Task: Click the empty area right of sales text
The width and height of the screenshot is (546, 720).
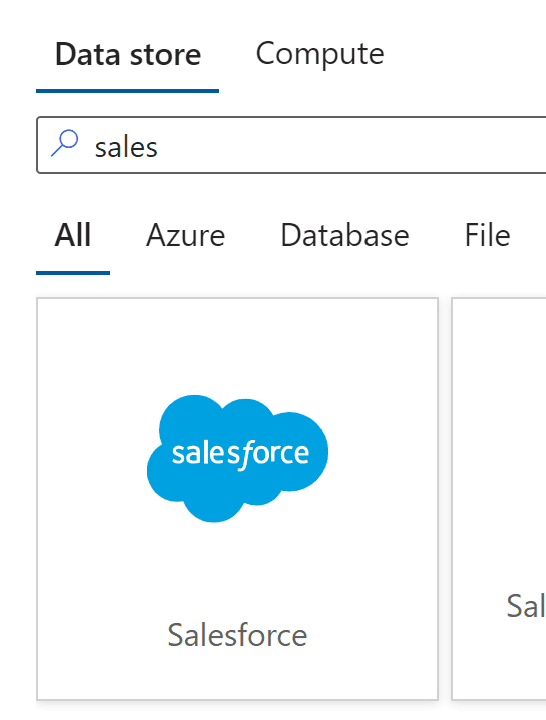Action: (x=349, y=145)
